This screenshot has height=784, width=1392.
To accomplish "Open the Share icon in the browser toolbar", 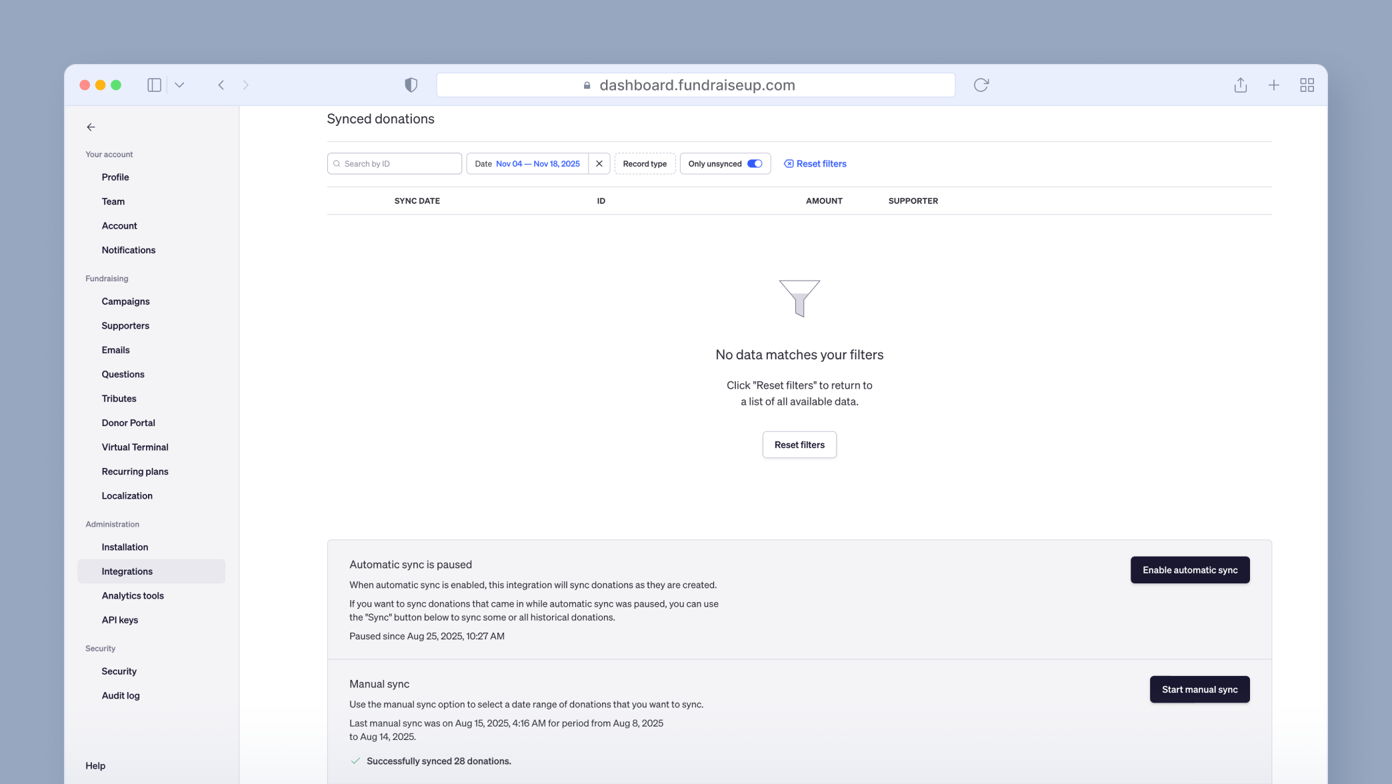I will tap(1240, 85).
